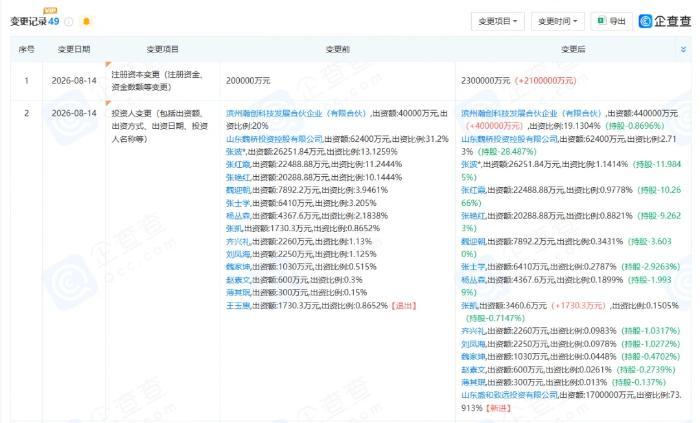The image size is (700, 423).
Task: Open the new 1700000万元 investor company link
Action: click(x=509, y=395)
